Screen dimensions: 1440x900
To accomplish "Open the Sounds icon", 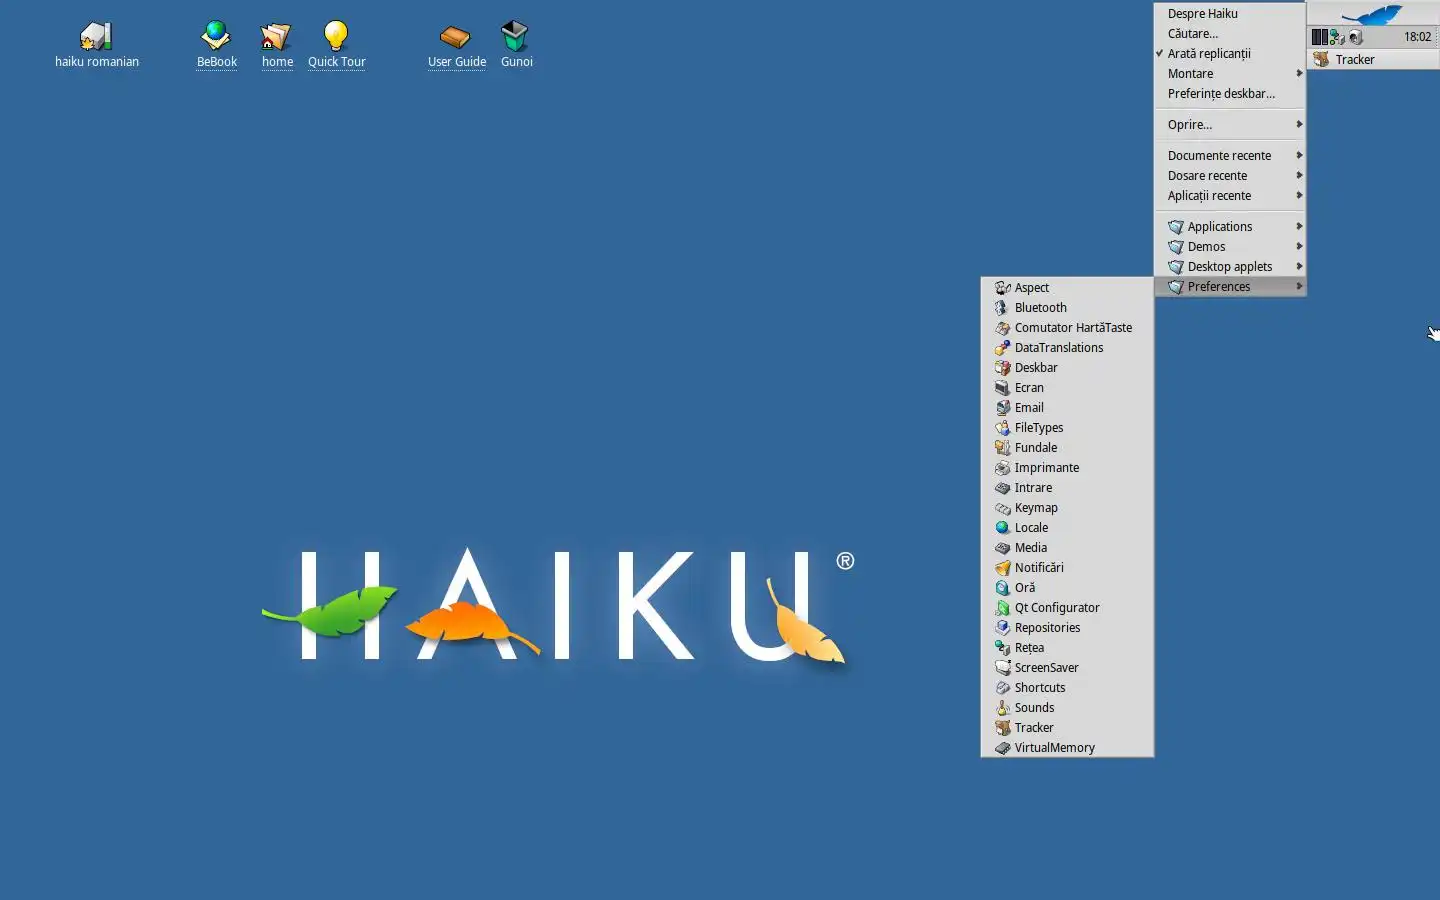I will 1002,708.
